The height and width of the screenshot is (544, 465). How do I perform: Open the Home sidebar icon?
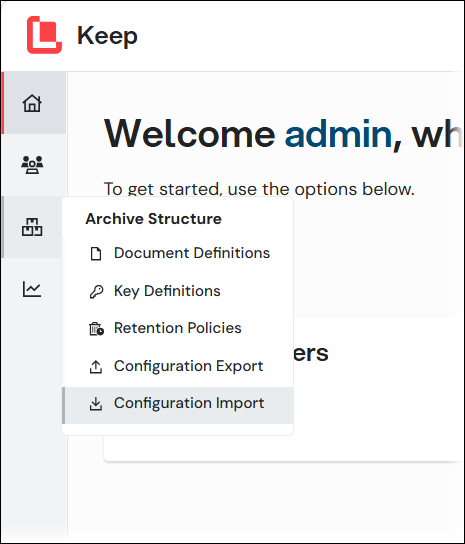(32, 103)
